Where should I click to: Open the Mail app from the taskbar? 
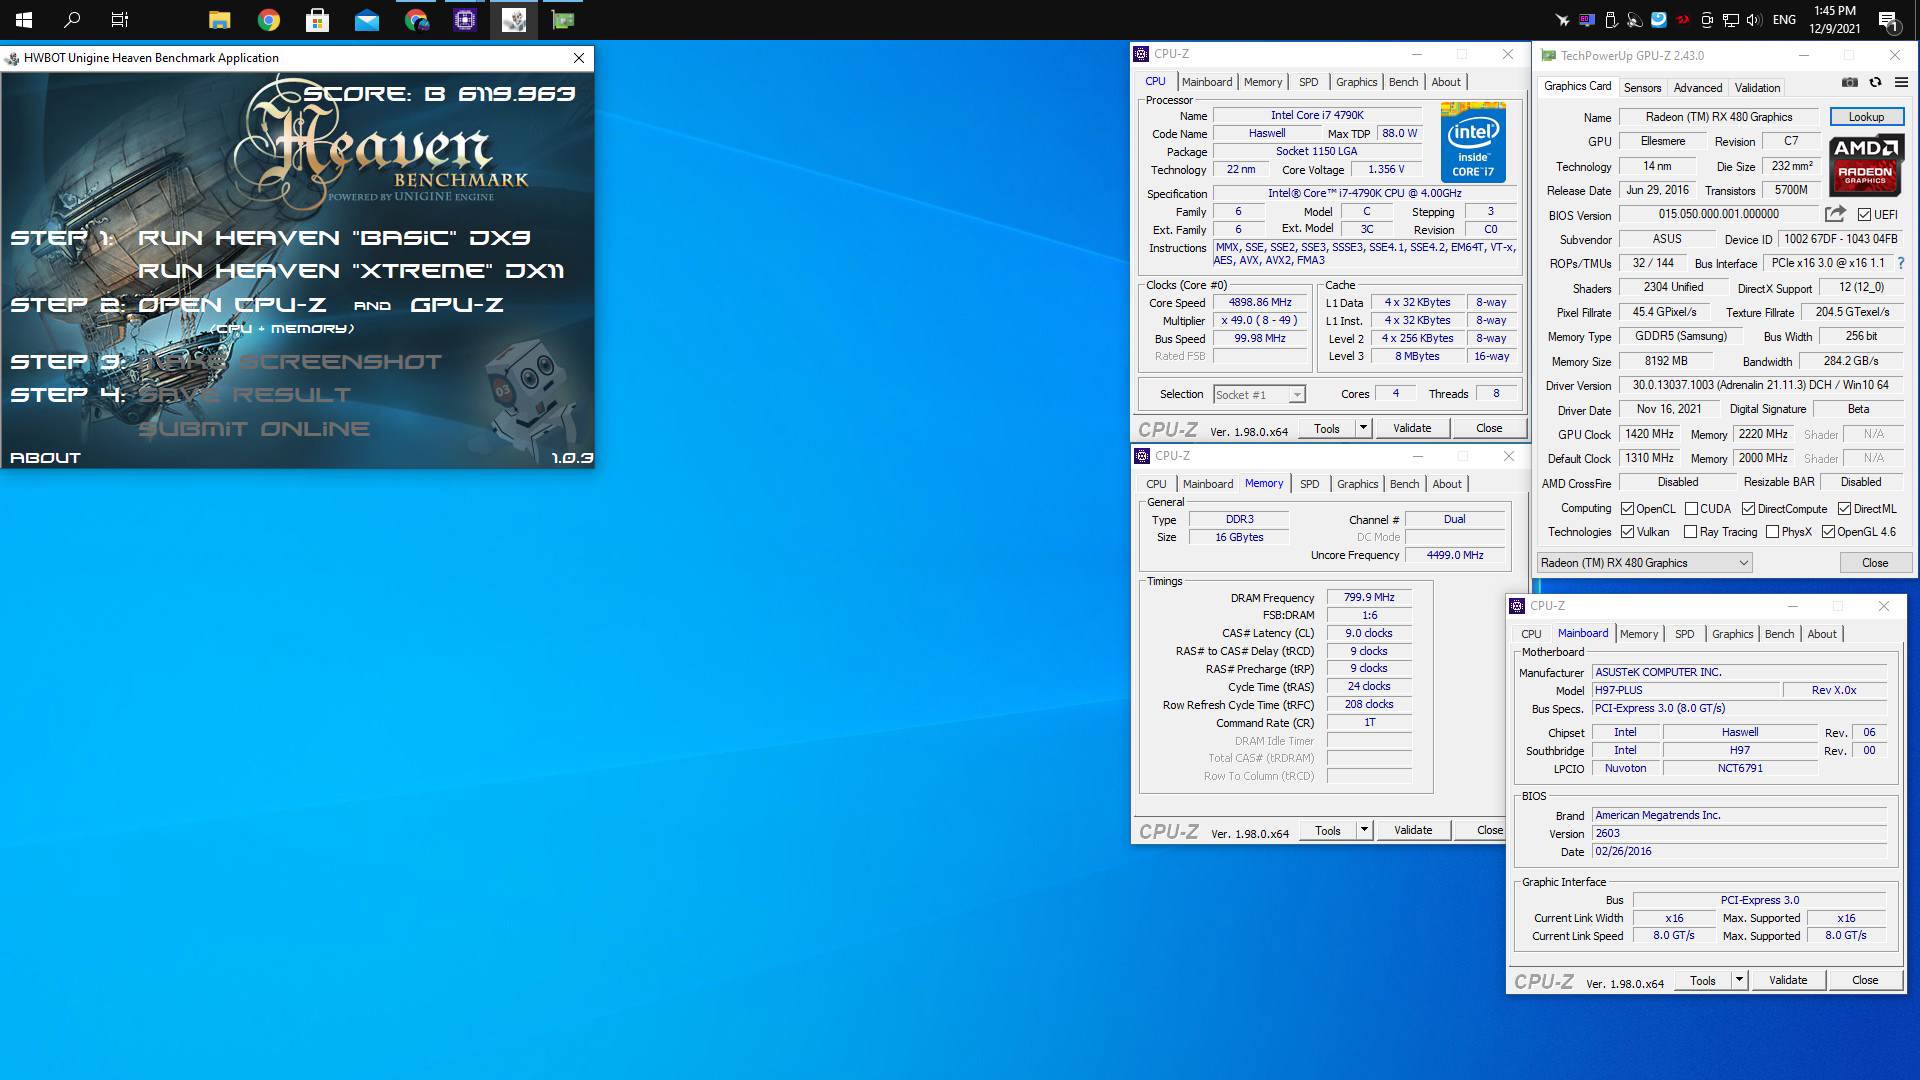coord(367,19)
